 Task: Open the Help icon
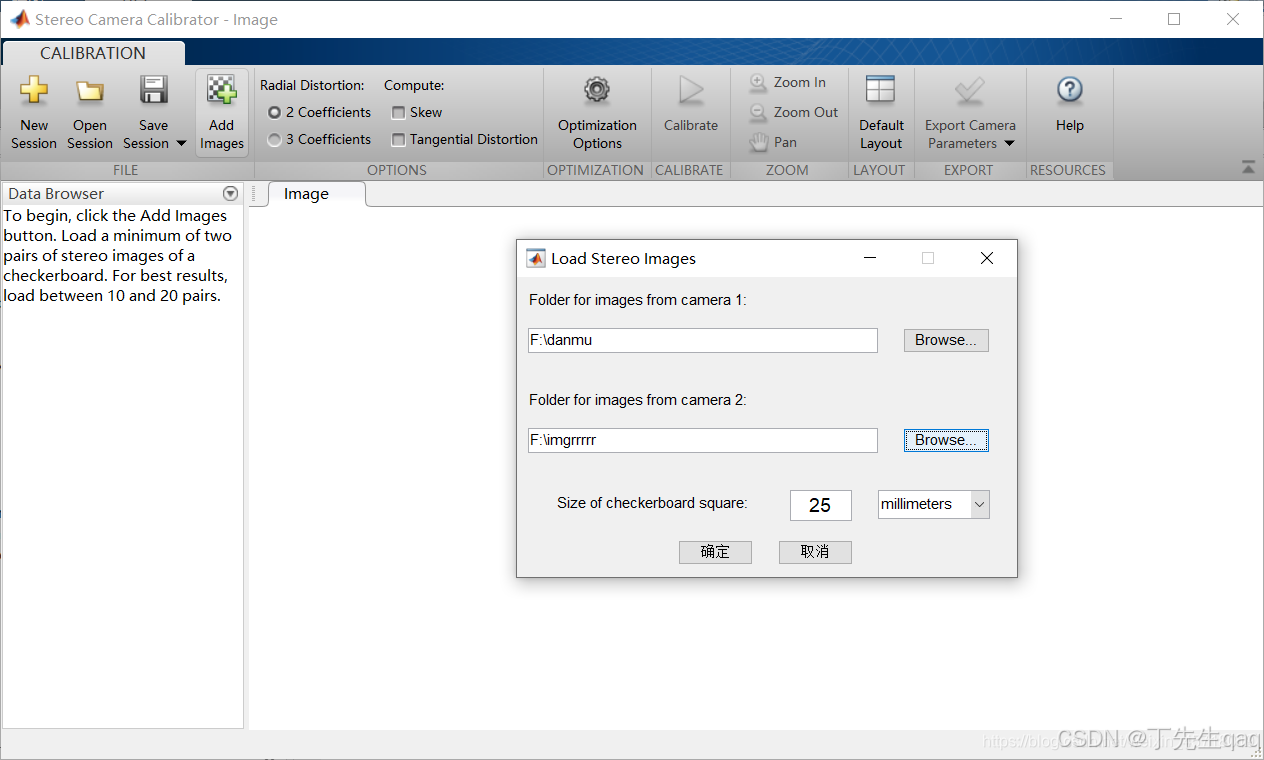(x=1070, y=91)
